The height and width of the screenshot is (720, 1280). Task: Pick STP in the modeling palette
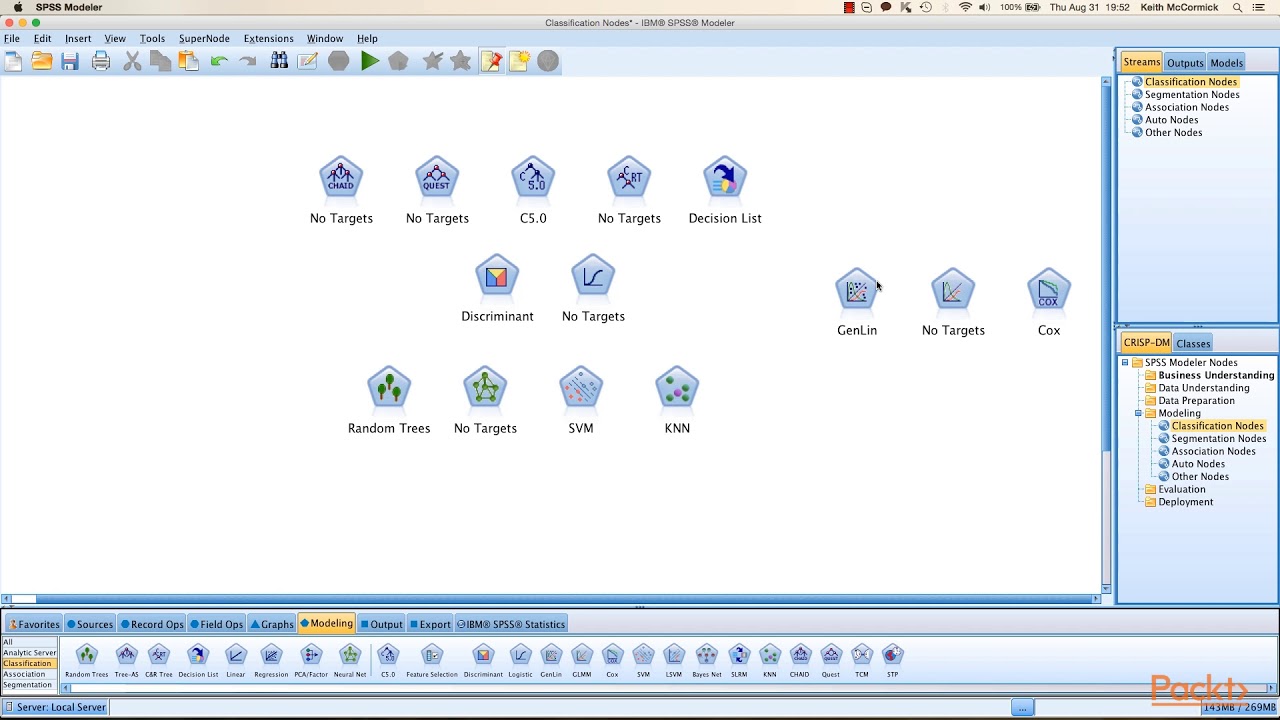point(893,661)
